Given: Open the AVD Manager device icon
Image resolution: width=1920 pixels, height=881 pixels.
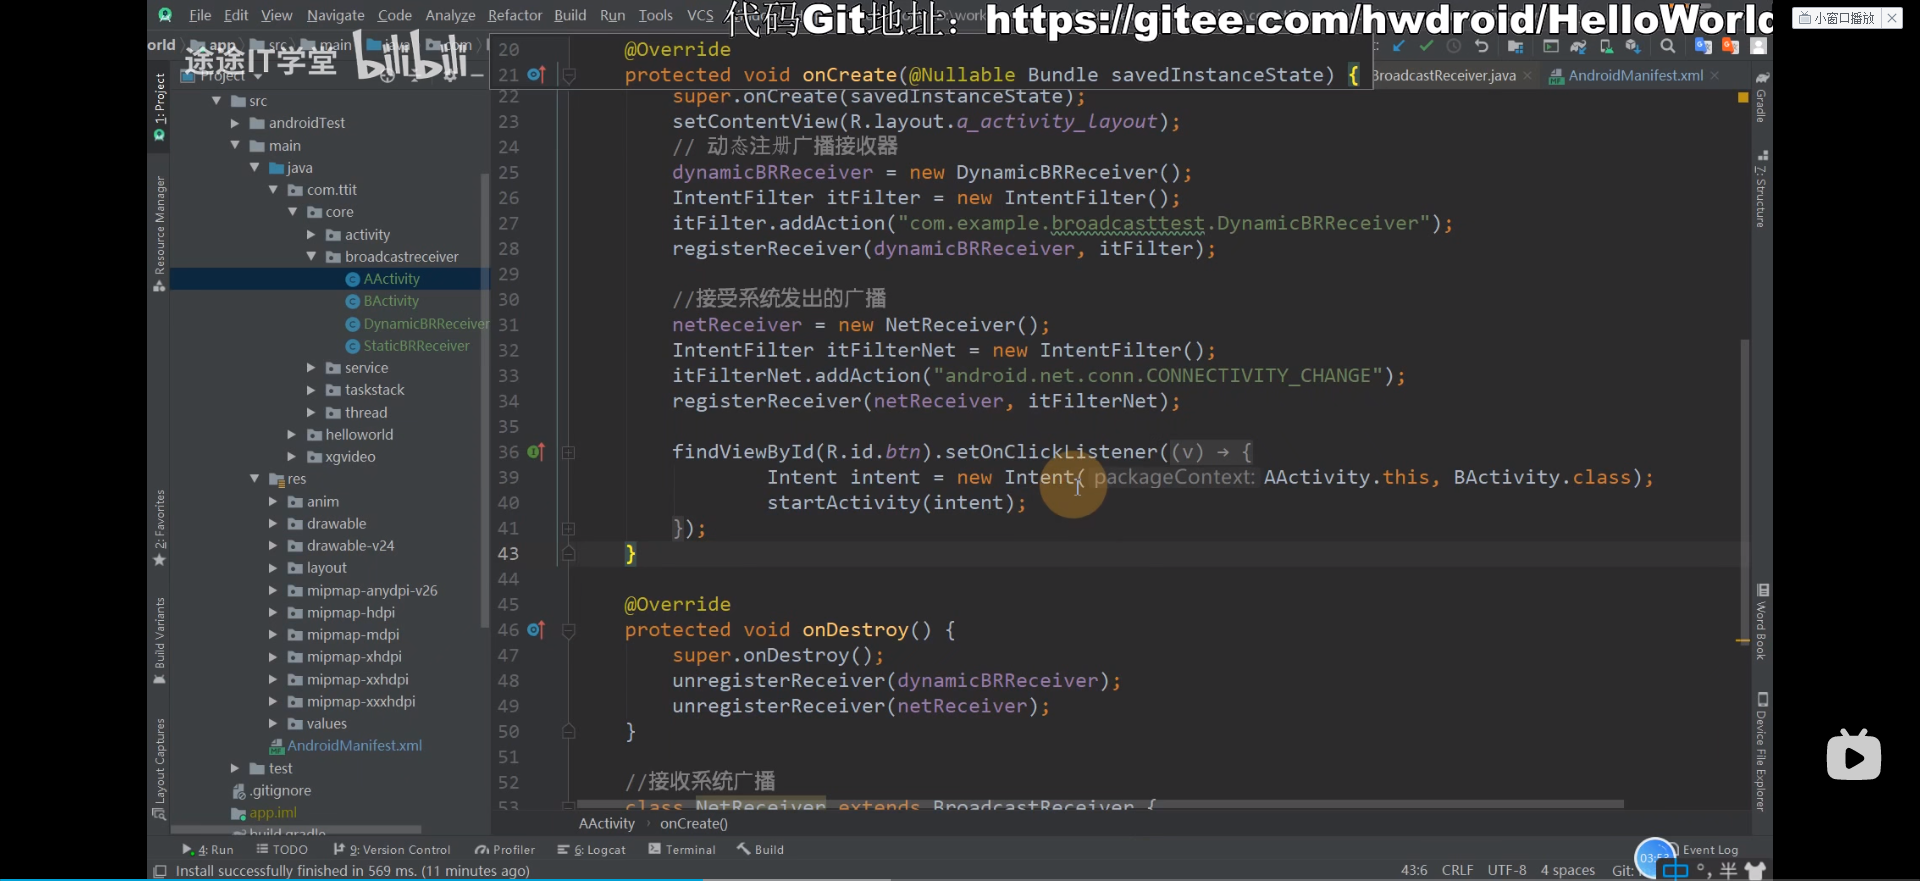Looking at the screenshot, I should point(1606,46).
